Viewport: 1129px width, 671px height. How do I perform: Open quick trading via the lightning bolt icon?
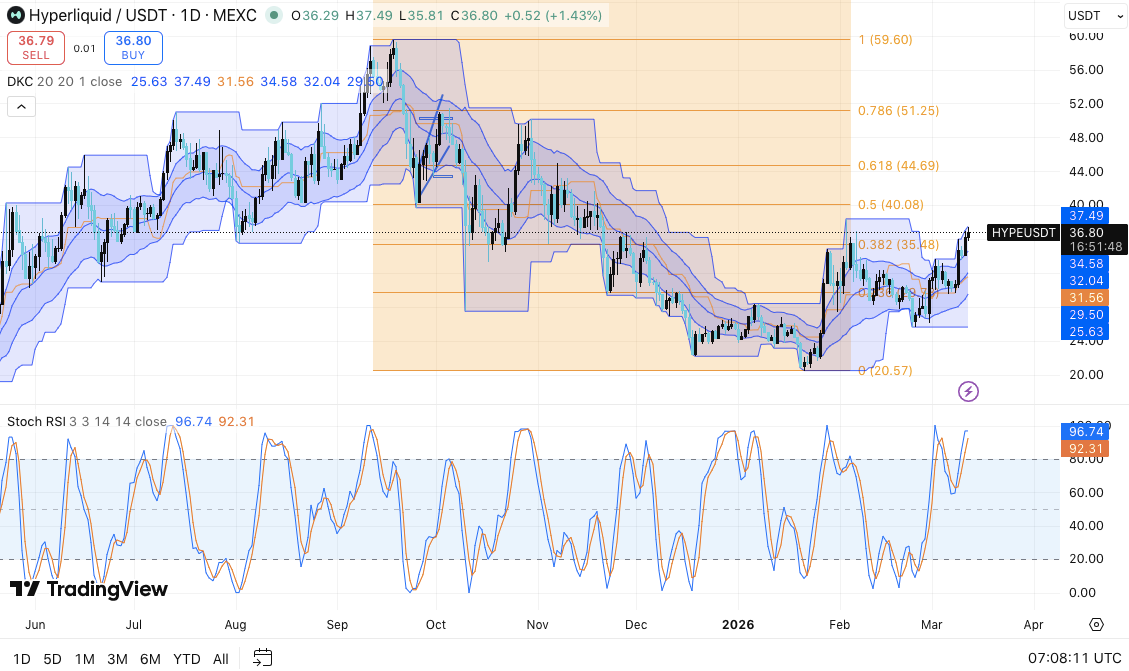coord(967,392)
